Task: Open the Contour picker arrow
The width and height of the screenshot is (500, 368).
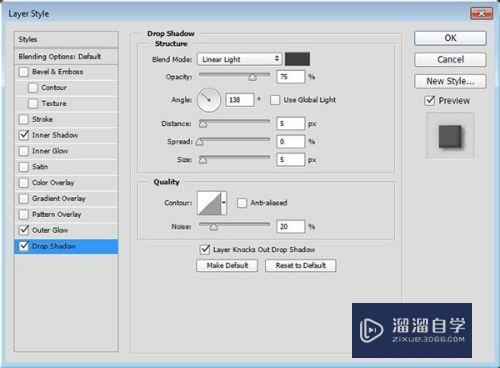Action: click(224, 203)
